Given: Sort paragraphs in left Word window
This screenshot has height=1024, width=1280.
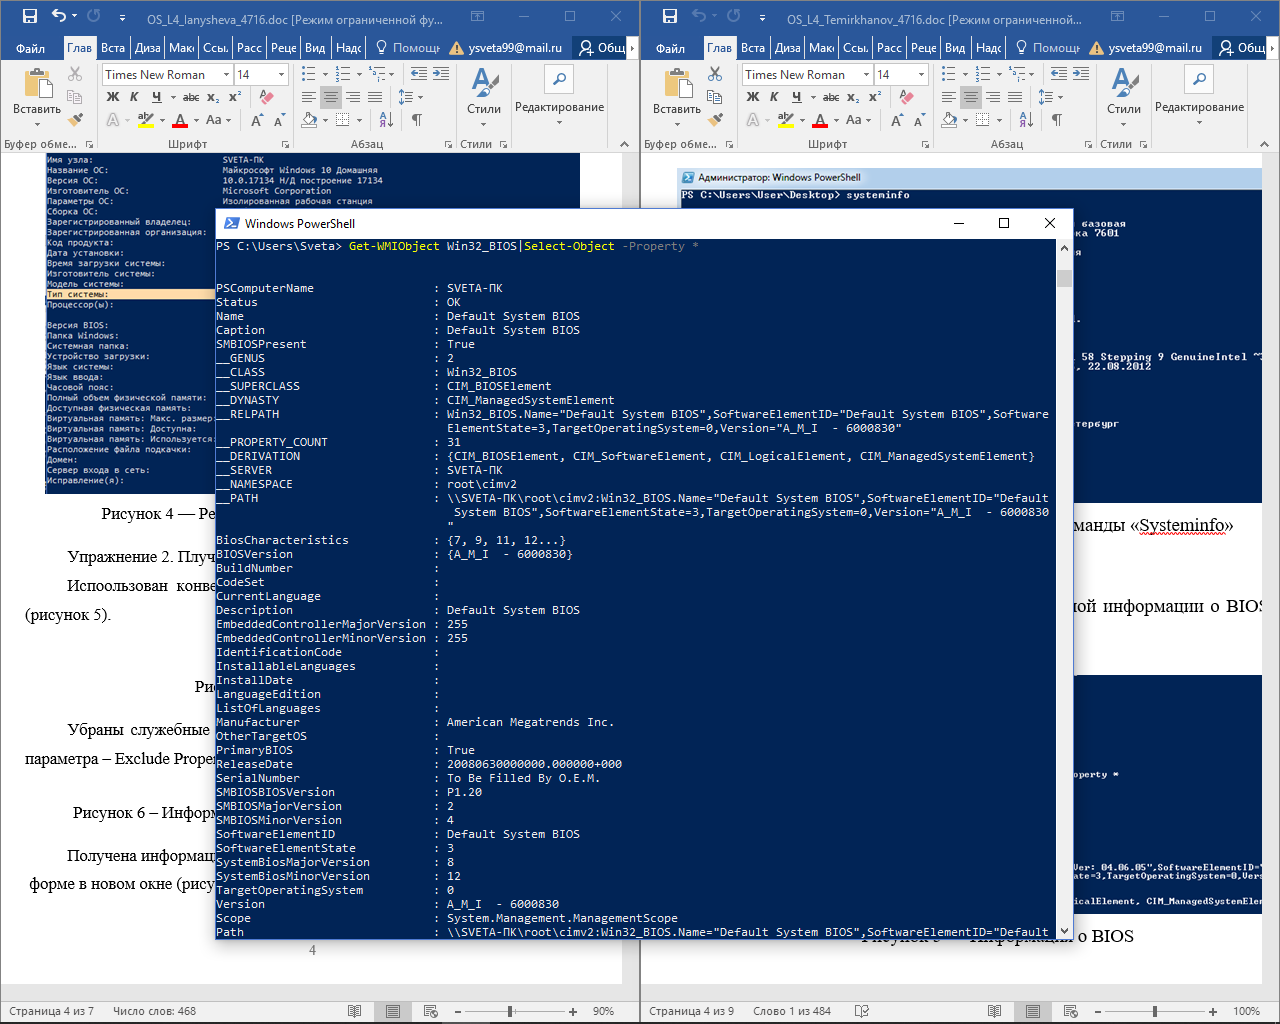Looking at the screenshot, I should click(386, 120).
